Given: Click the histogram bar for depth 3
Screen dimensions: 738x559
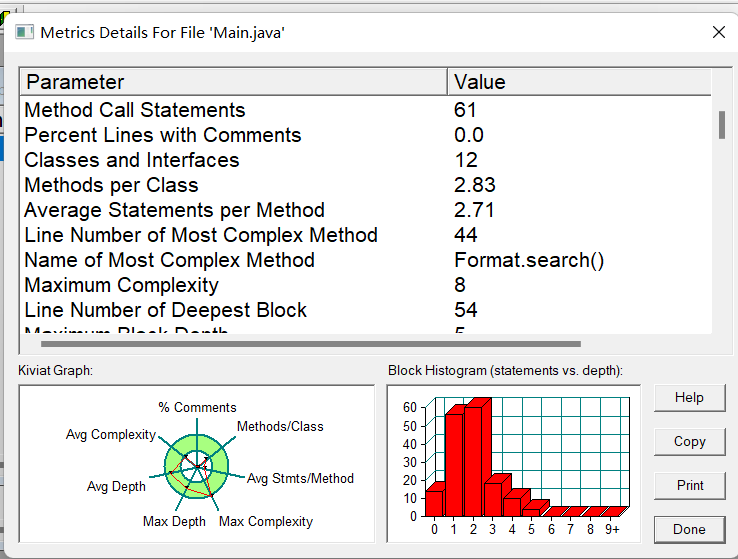Looking at the screenshot, I should (493, 498).
